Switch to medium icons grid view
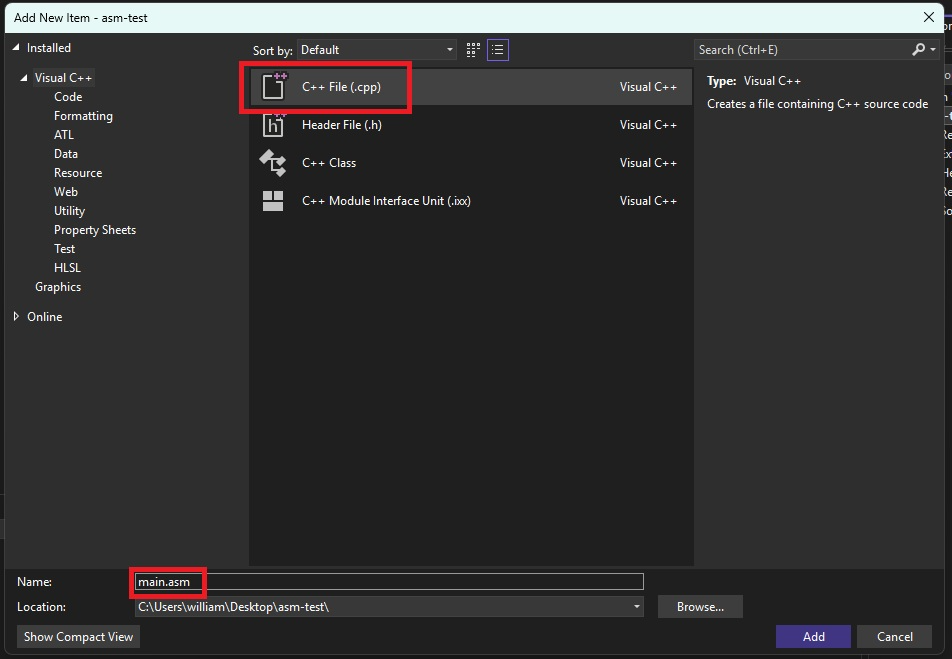Viewport: 952px width, 659px height. (473, 50)
